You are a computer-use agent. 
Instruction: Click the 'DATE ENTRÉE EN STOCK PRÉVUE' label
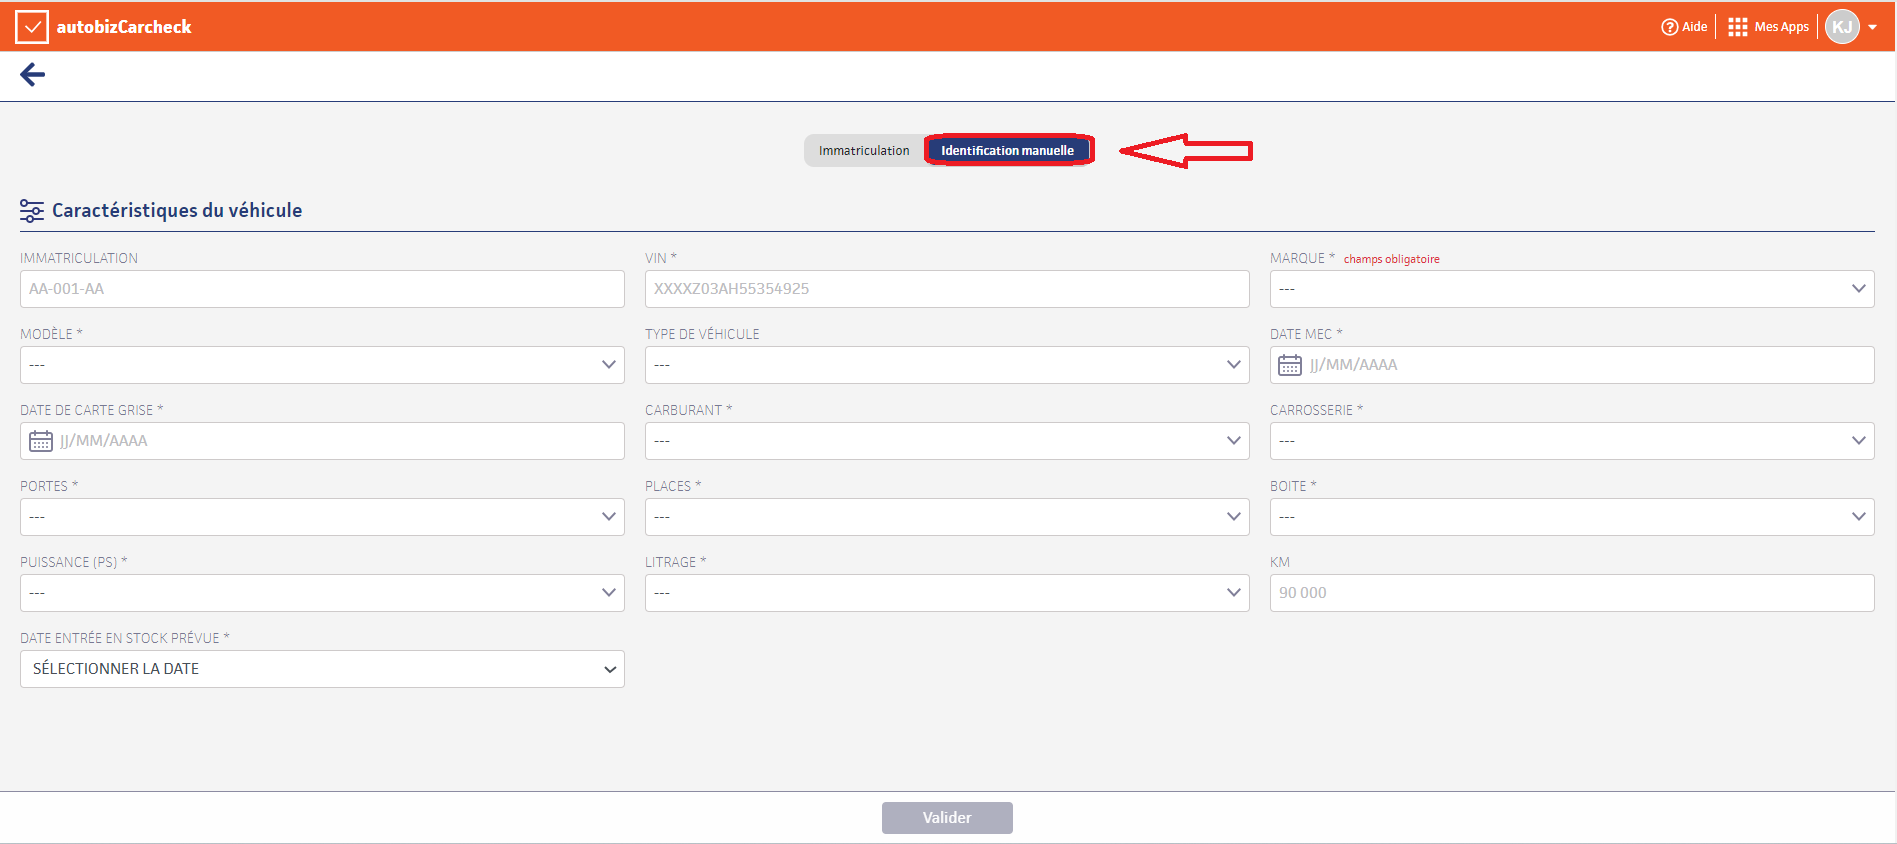[125, 638]
